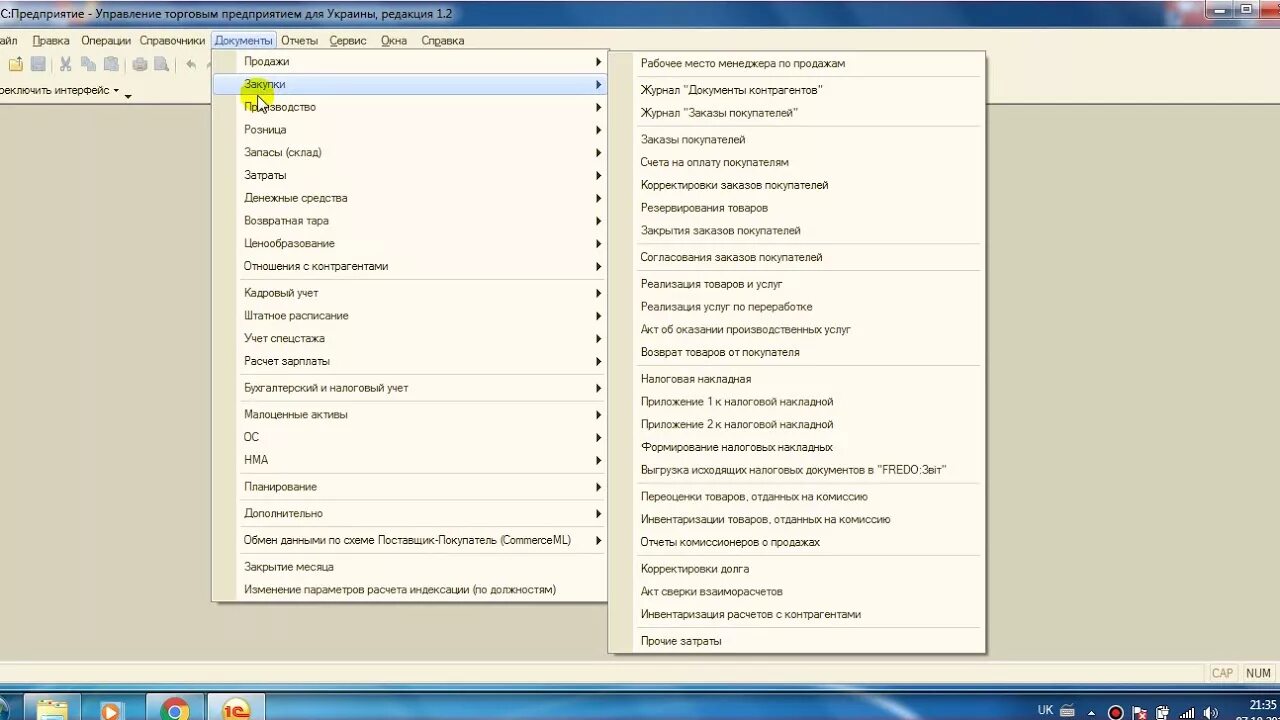Select Расчет зарплаты menu item

point(410,362)
